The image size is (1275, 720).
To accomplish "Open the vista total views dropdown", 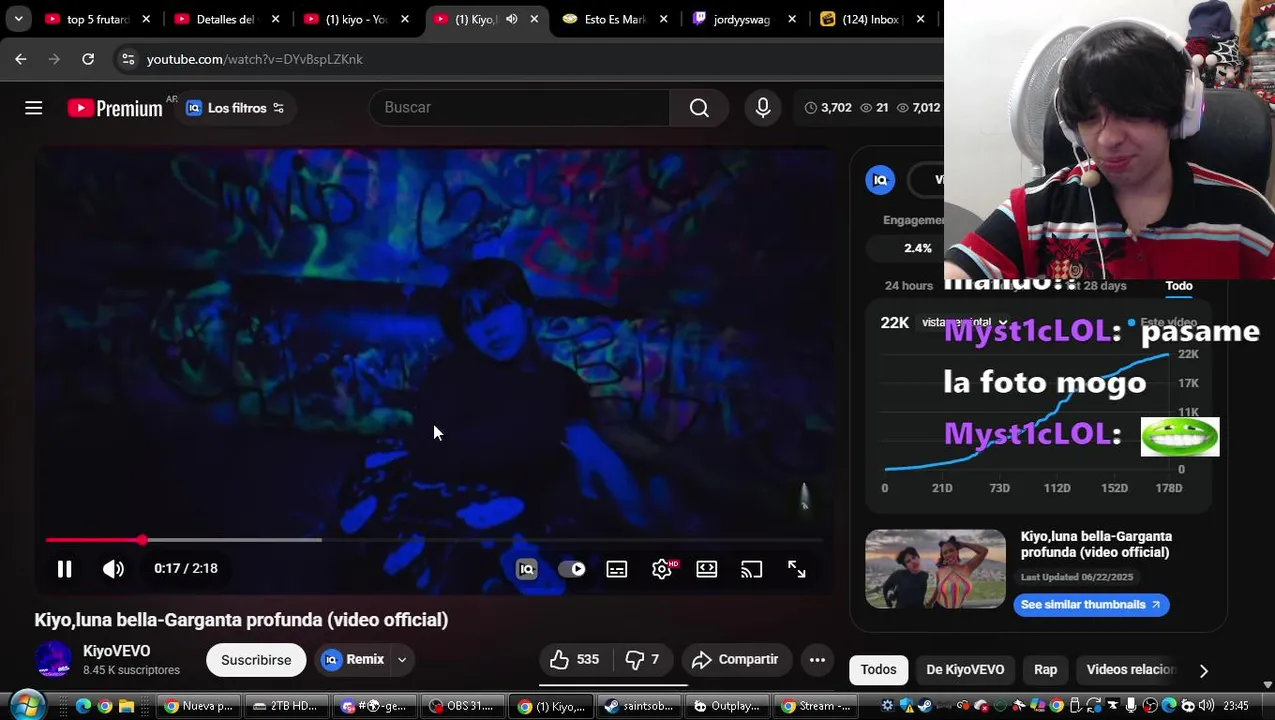I will (965, 323).
